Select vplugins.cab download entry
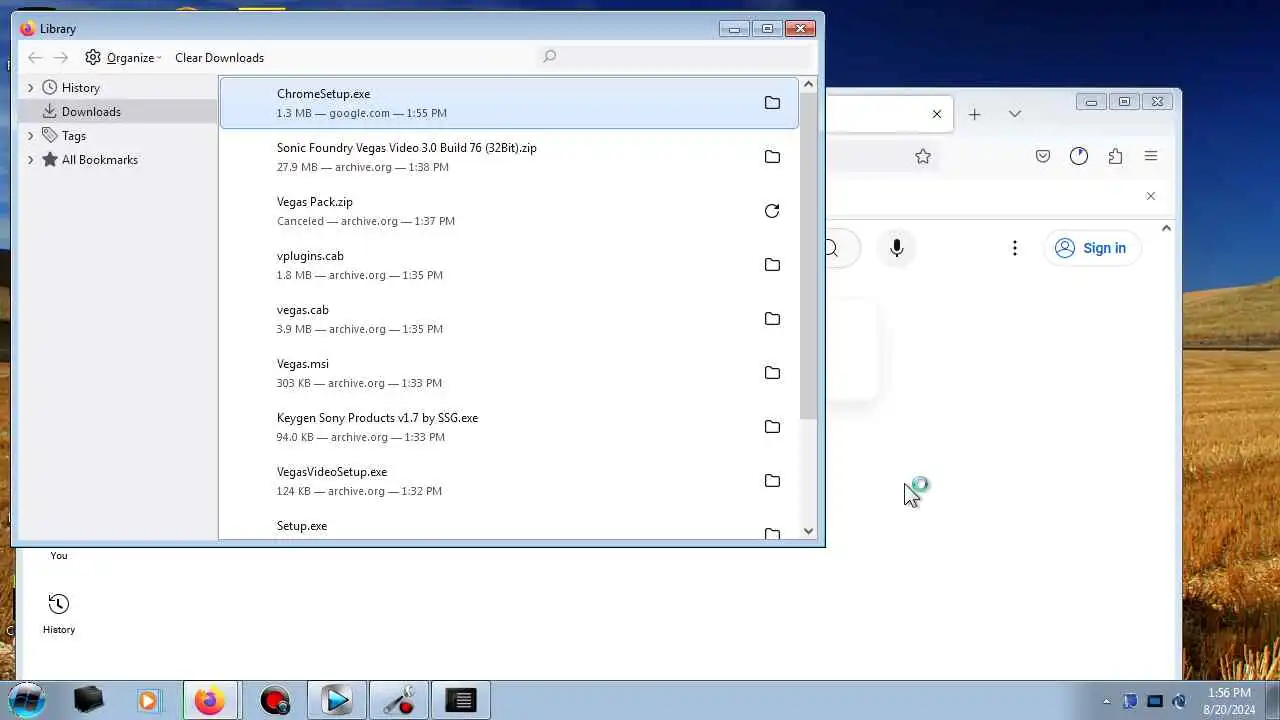Image resolution: width=1280 pixels, height=720 pixels. pyautogui.click(x=508, y=265)
